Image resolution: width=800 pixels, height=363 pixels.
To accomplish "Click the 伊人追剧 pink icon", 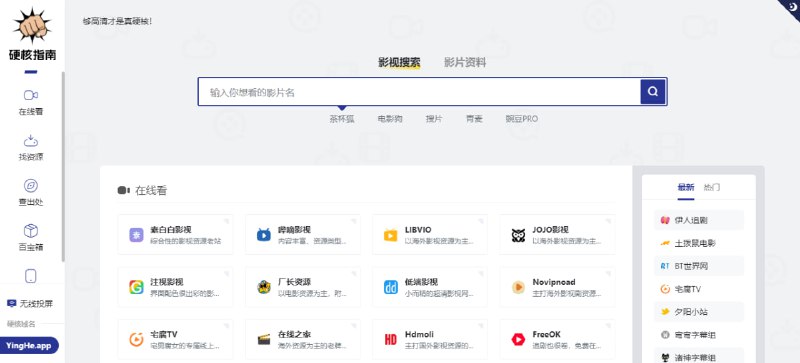I will point(665,221).
